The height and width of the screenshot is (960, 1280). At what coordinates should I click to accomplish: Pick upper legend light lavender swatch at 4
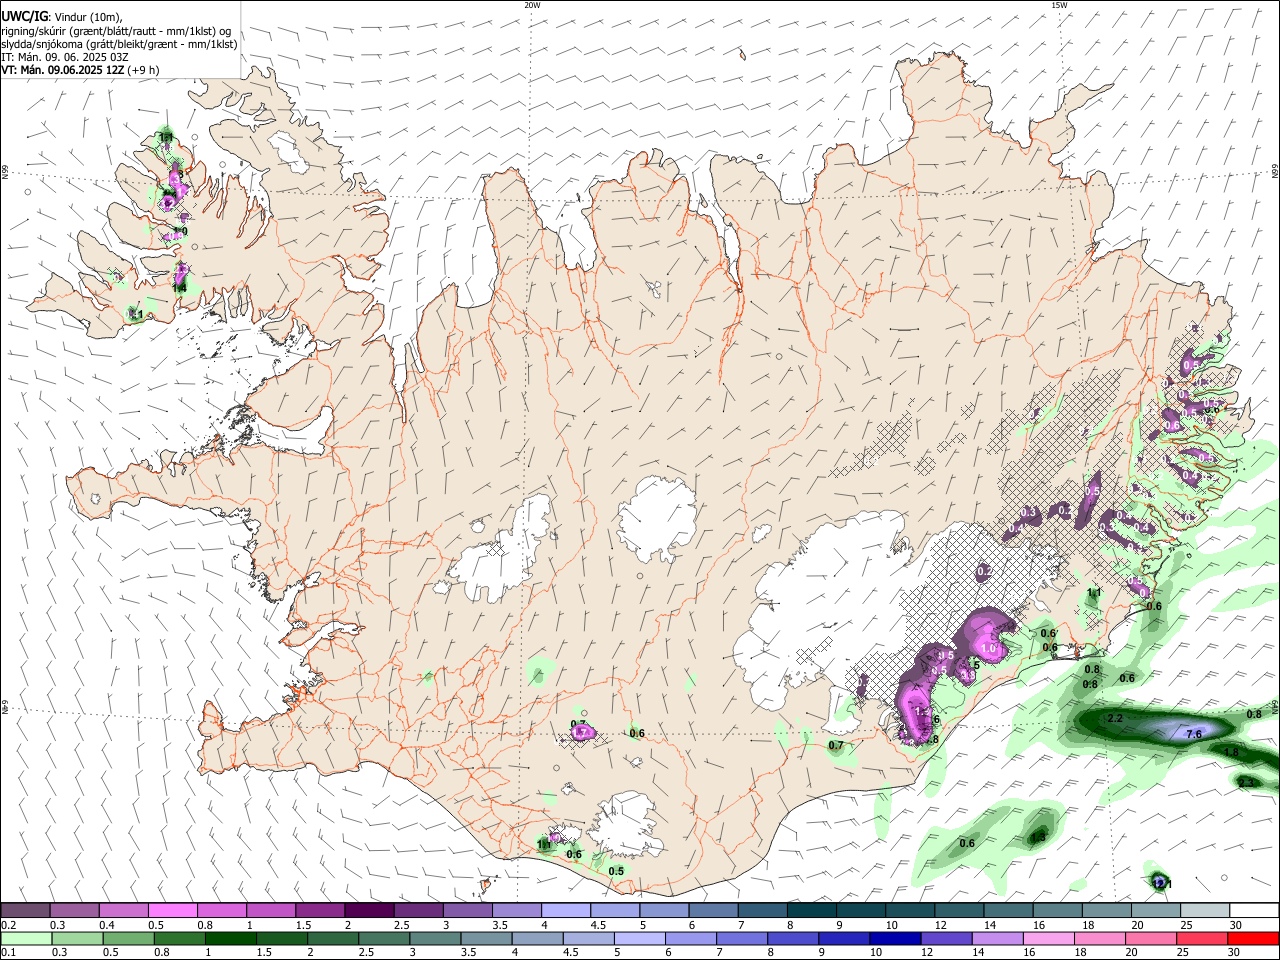(566, 910)
